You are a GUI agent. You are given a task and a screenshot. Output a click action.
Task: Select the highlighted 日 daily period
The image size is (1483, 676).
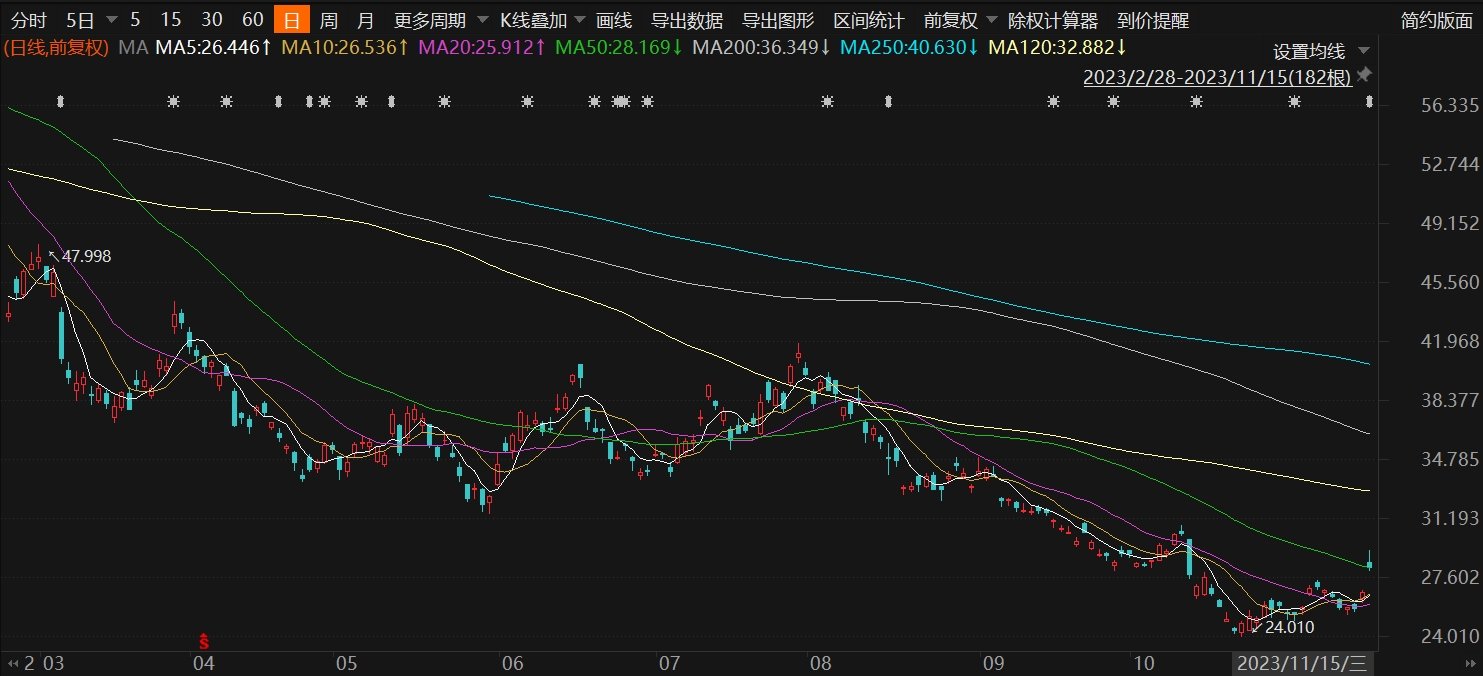tap(292, 20)
